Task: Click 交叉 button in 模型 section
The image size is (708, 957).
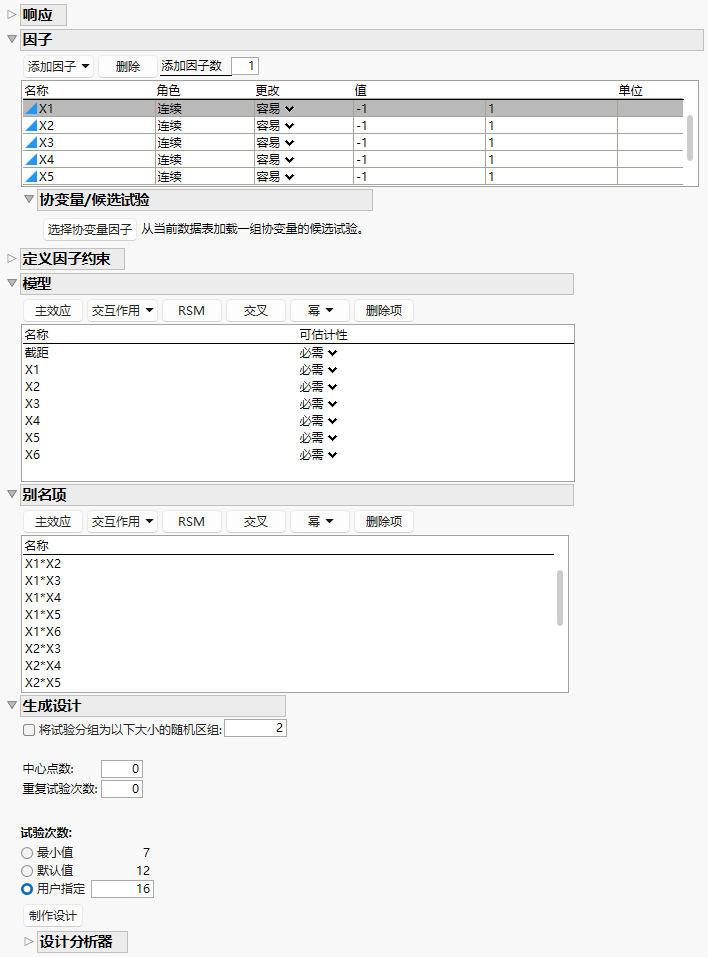Action: pyautogui.click(x=256, y=311)
